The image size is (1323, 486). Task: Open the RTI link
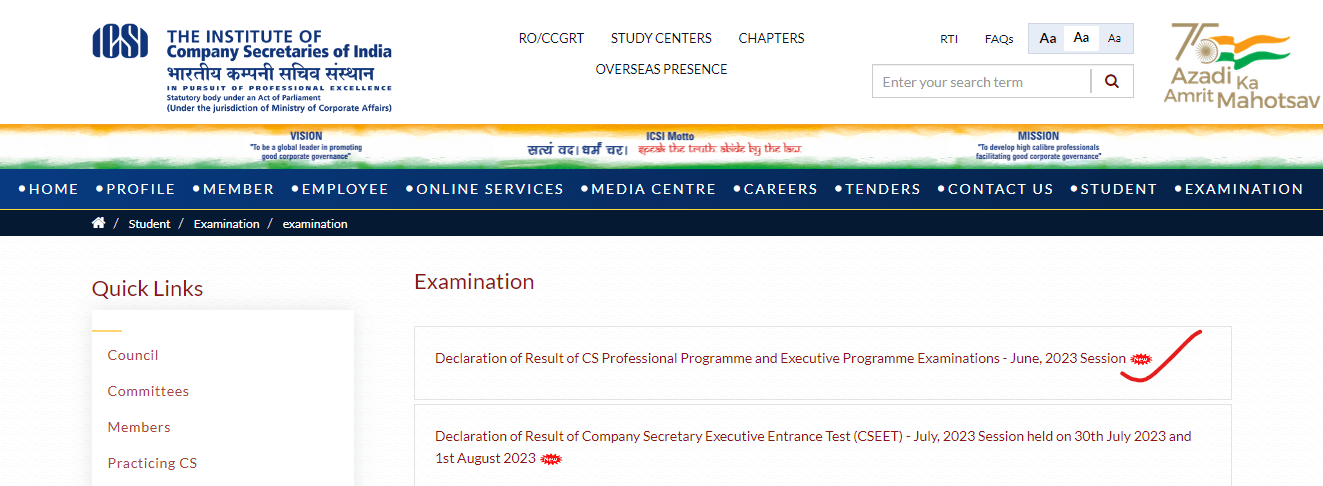(949, 39)
